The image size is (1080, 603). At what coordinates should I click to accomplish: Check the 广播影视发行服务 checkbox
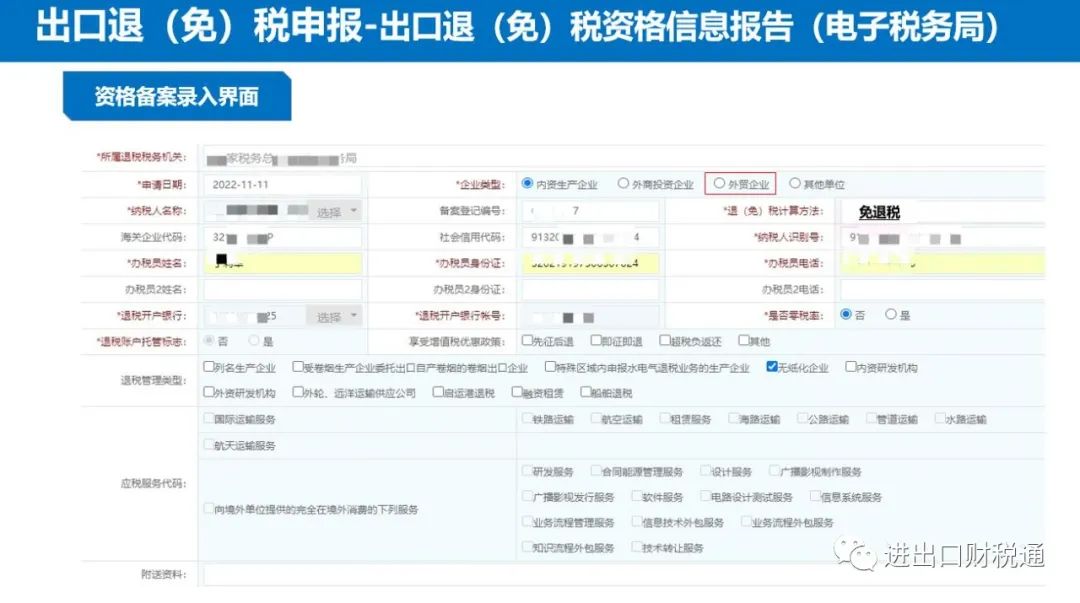[527, 496]
